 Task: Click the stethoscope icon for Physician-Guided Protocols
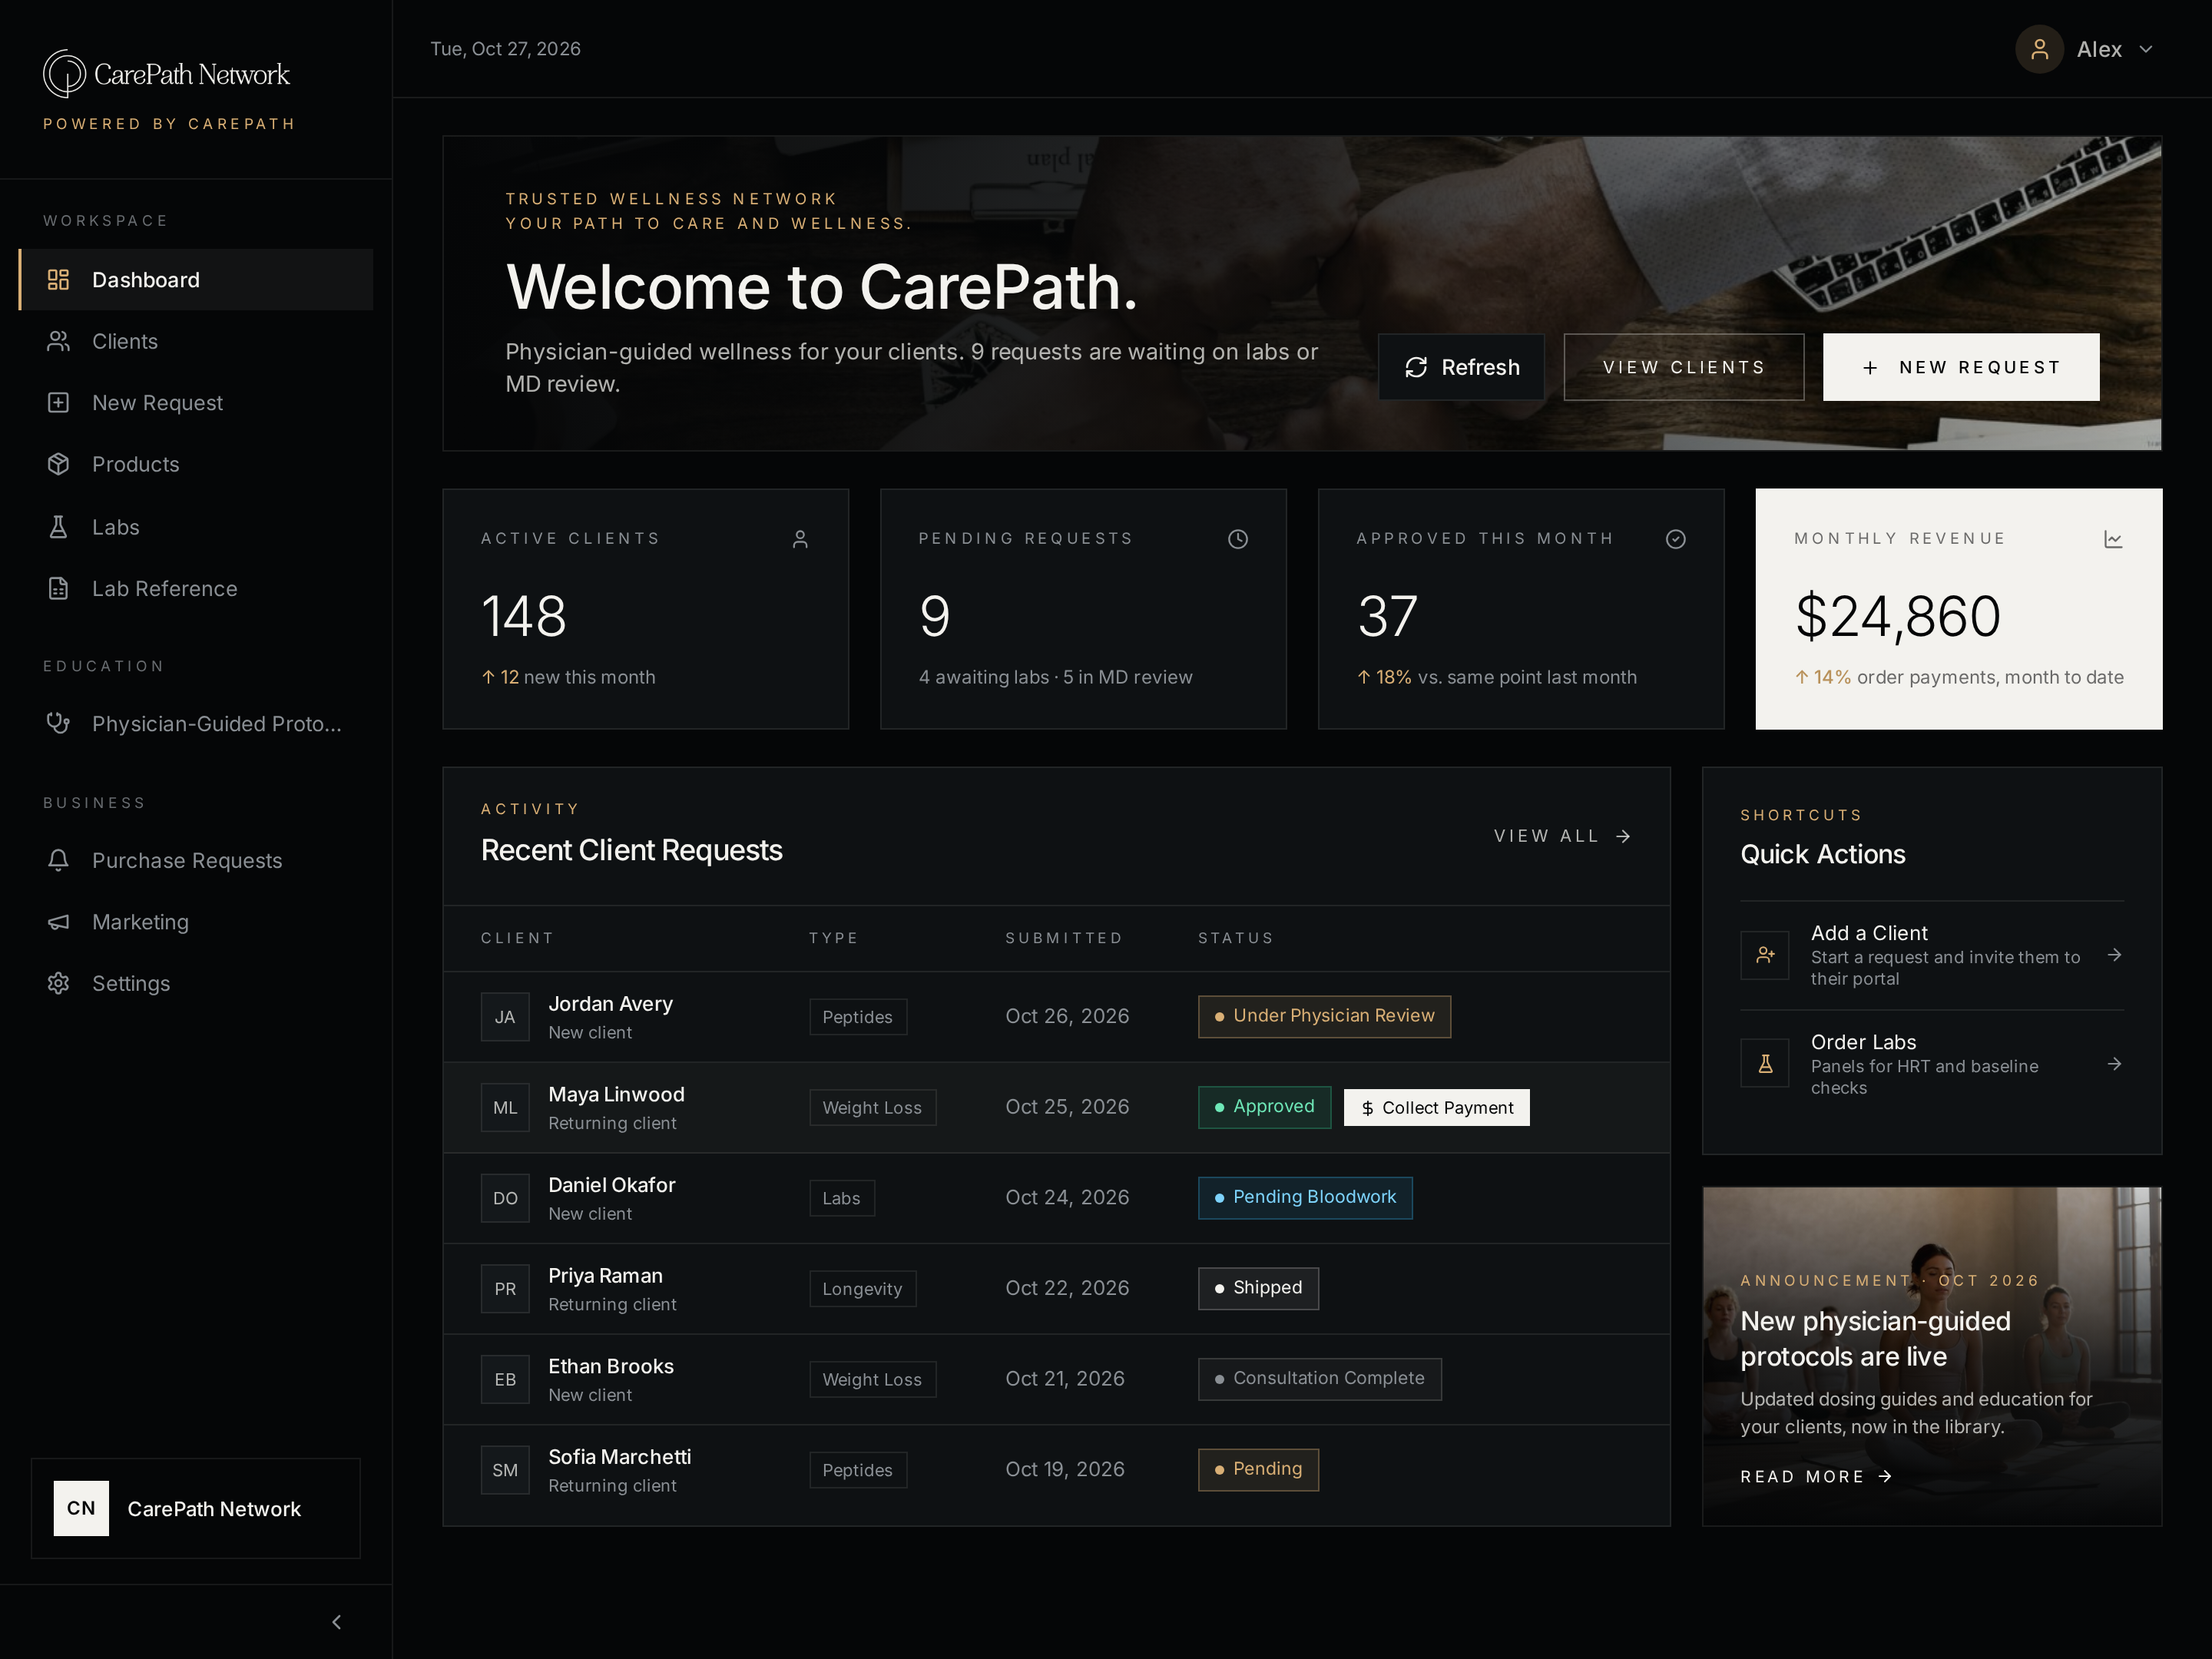[x=58, y=723]
